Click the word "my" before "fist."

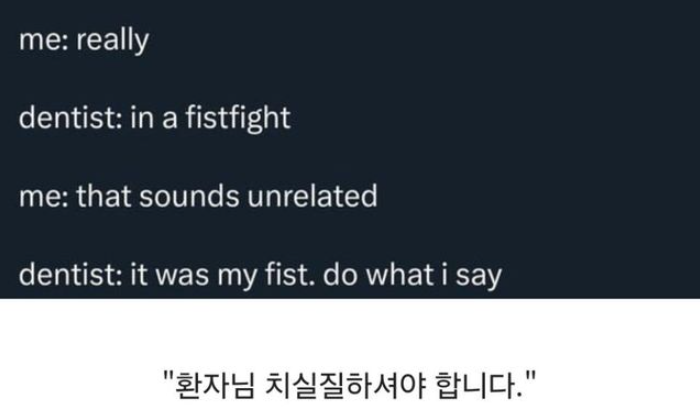(x=237, y=277)
